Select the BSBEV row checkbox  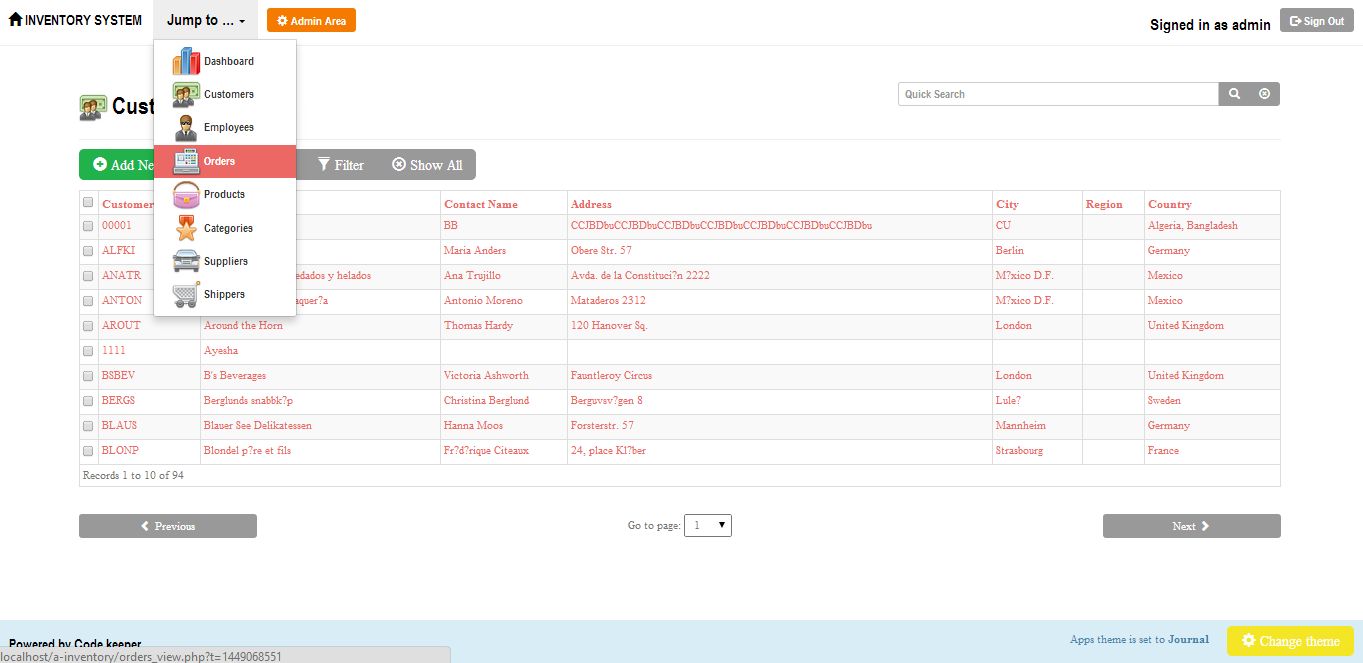click(88, 376)
